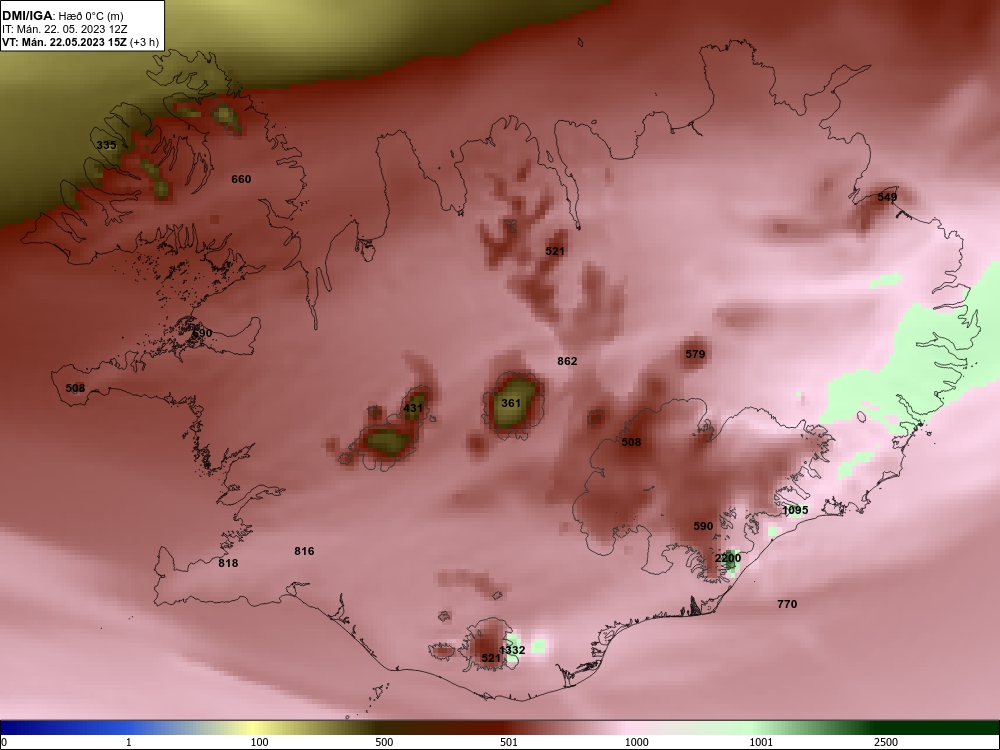Viewport: 1000px width, 750px height.
Task: Click the map value 335 in the Westfjords
Action: 107,145
